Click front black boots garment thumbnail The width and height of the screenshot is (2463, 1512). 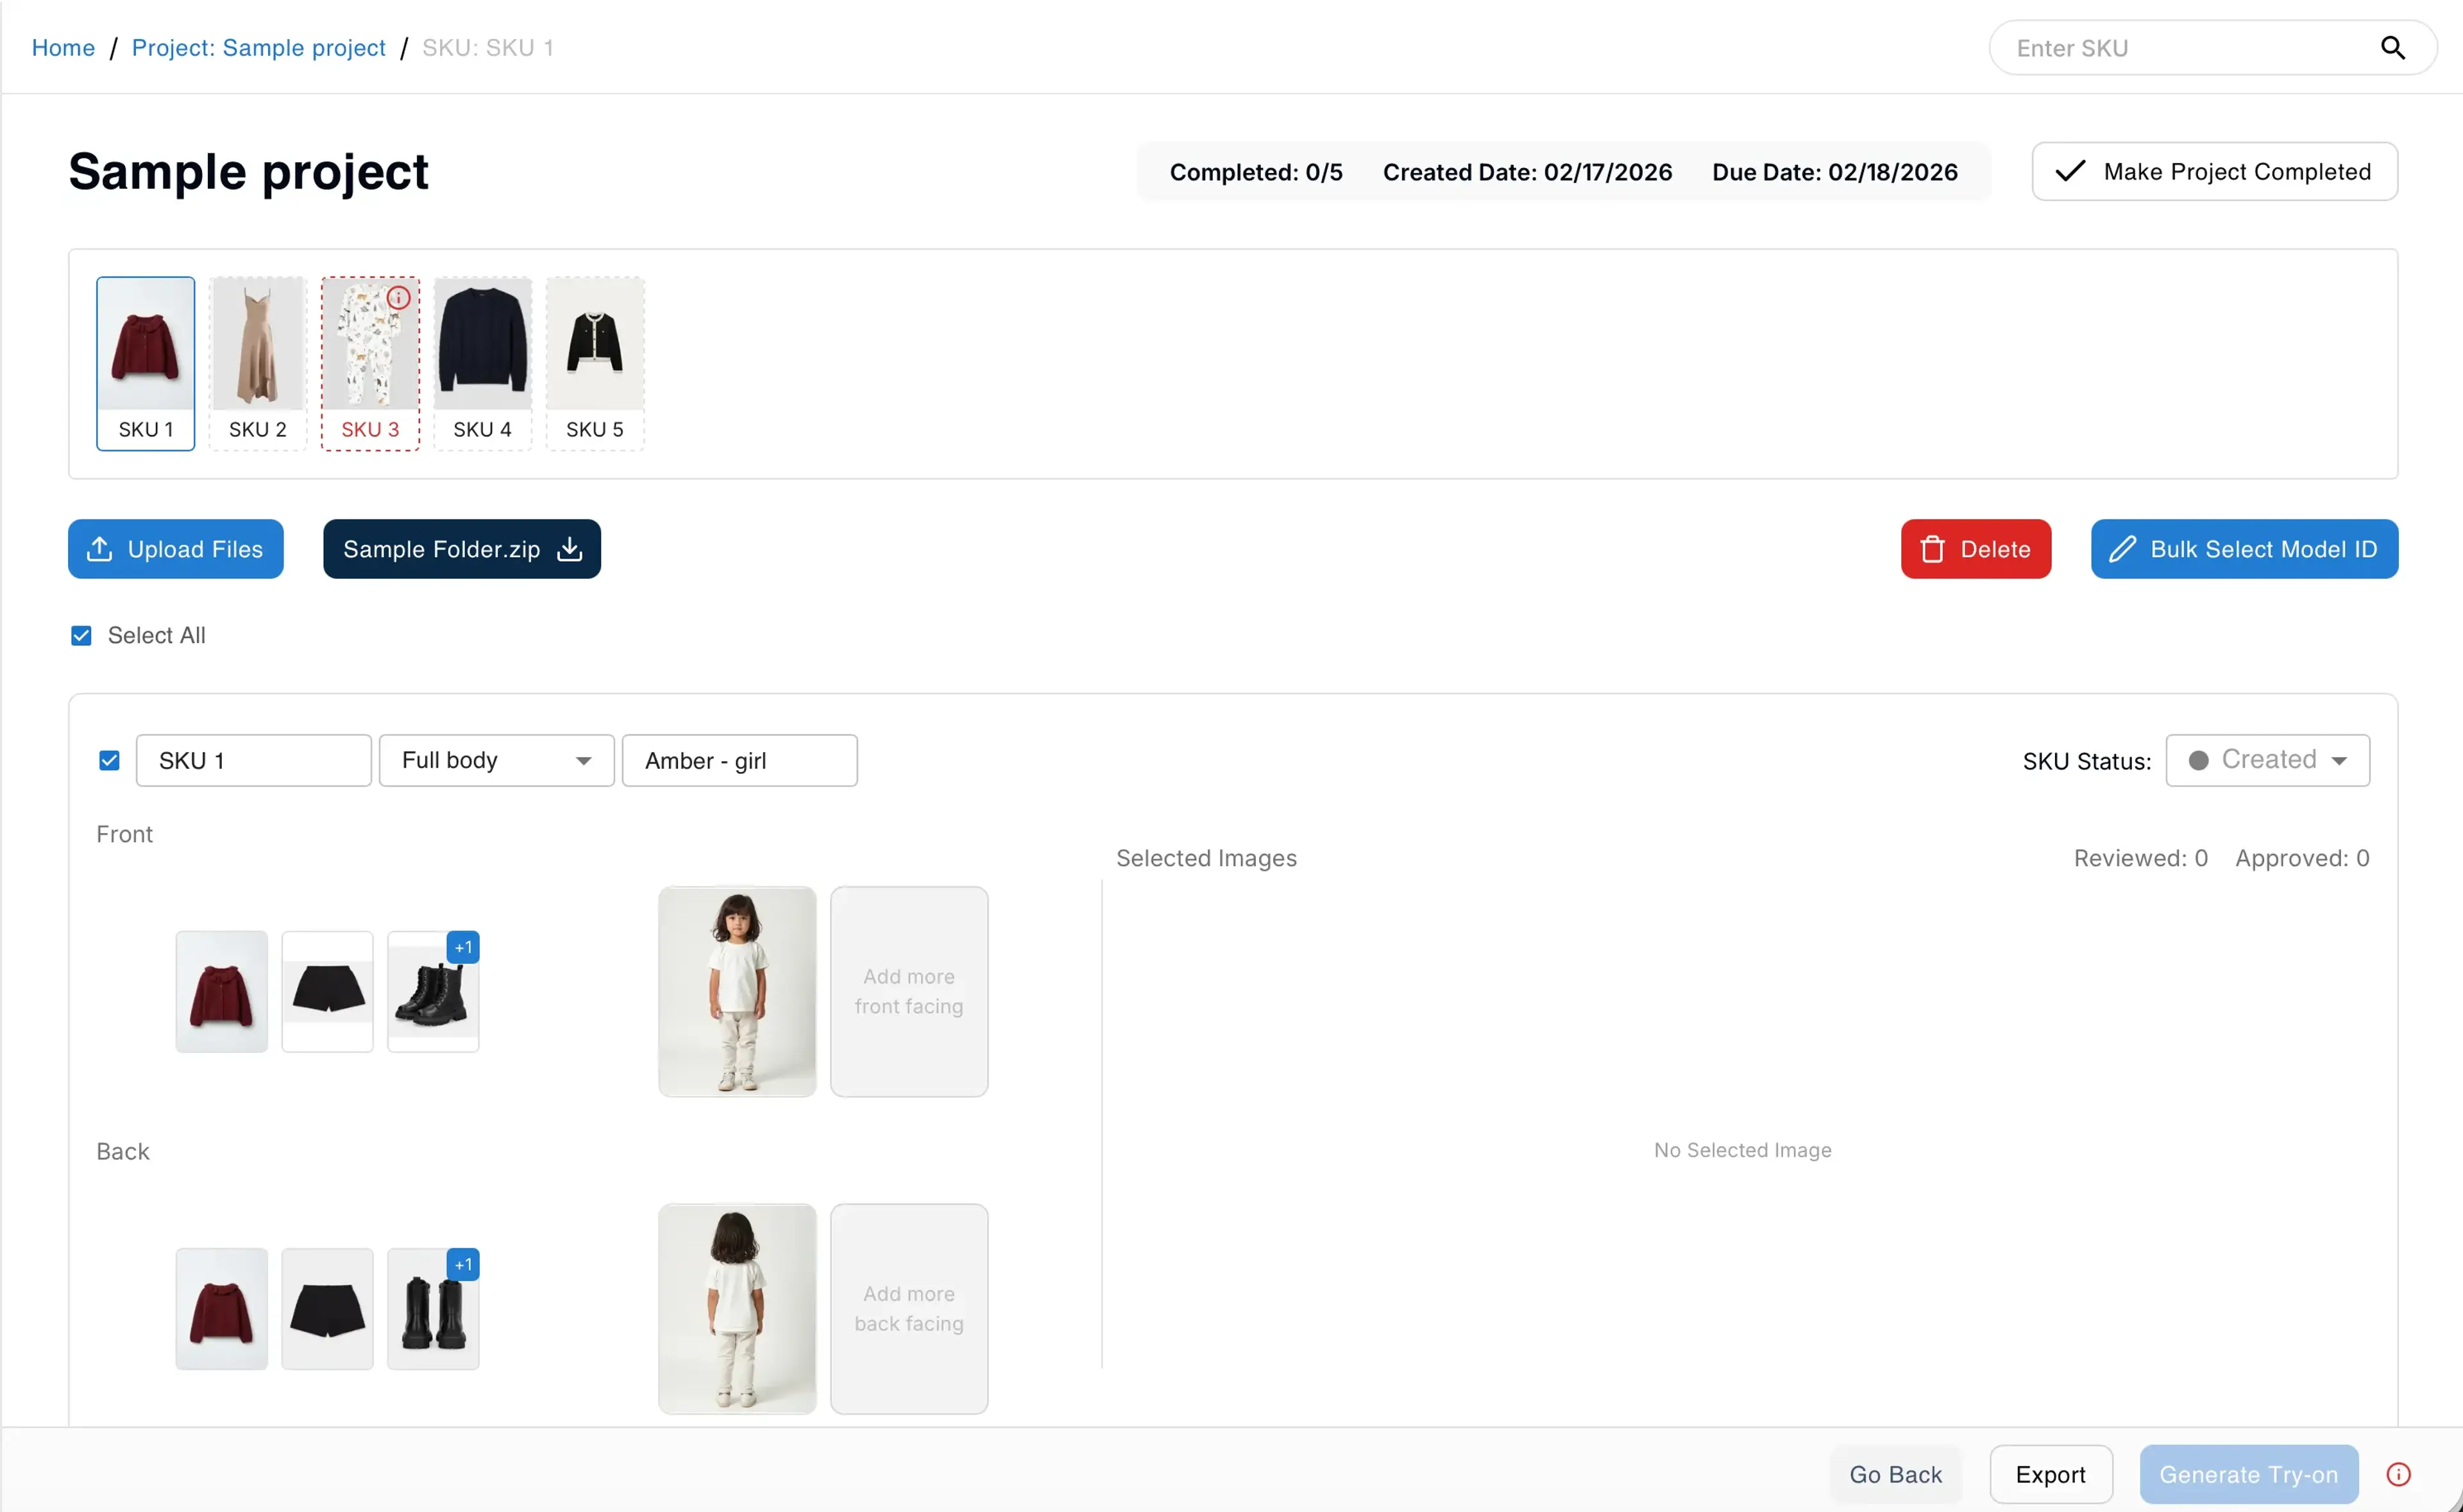click(432, 991)
